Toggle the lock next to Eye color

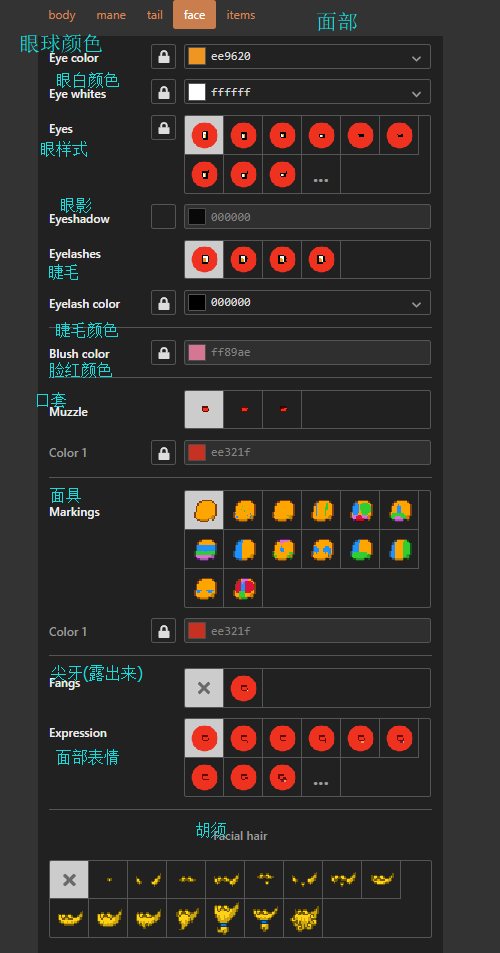click(x=163, y=57)
